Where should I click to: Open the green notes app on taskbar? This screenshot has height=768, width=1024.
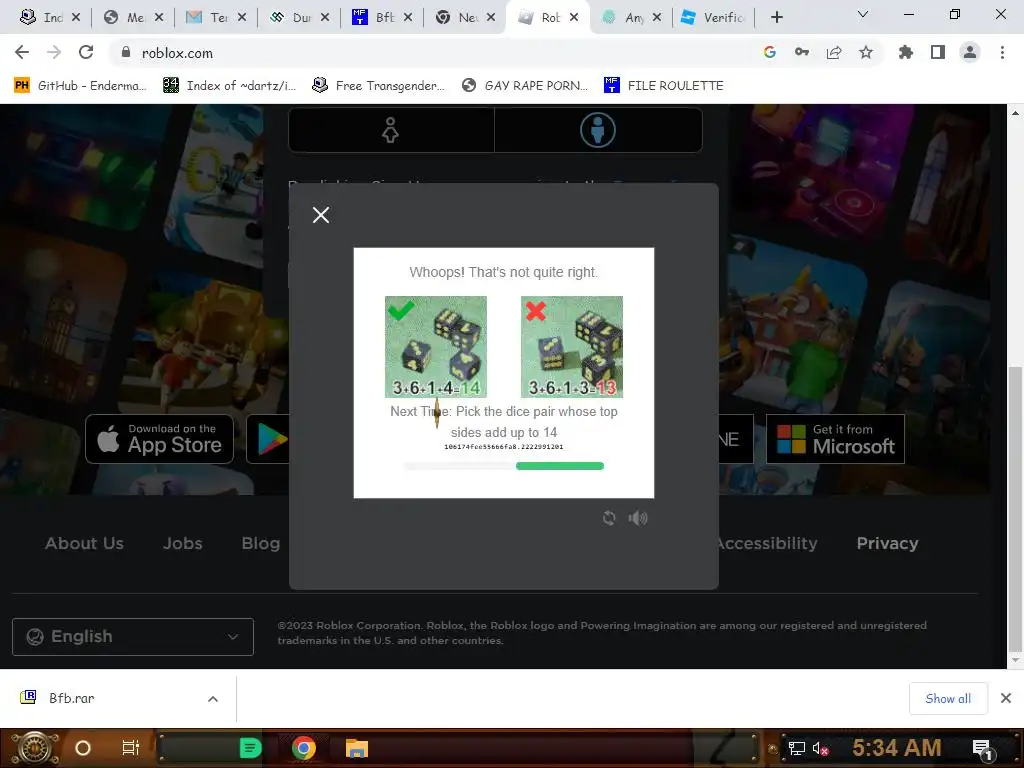click(250, 748)
